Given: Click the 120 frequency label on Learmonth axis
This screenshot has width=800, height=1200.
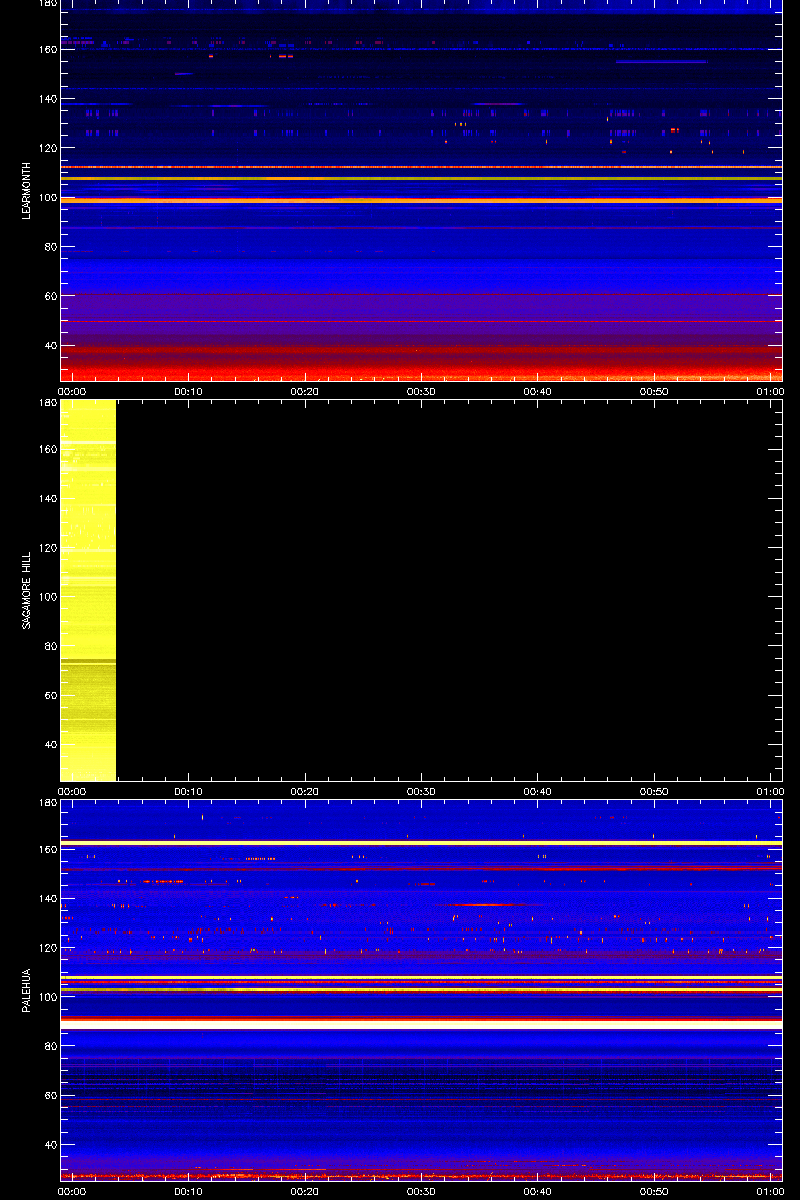Looking at the screenshot, I should (x=46, y=148).
